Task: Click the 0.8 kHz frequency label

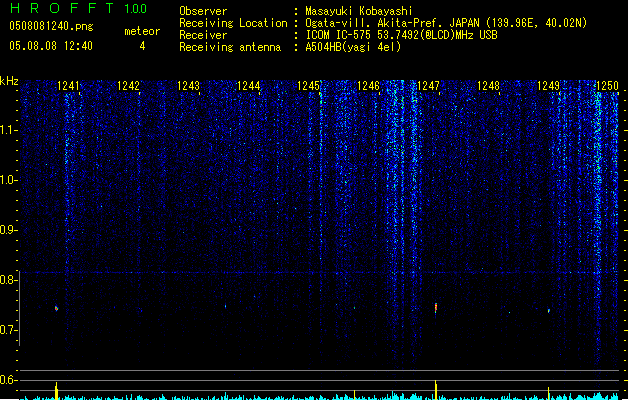Action: (9, 280)
